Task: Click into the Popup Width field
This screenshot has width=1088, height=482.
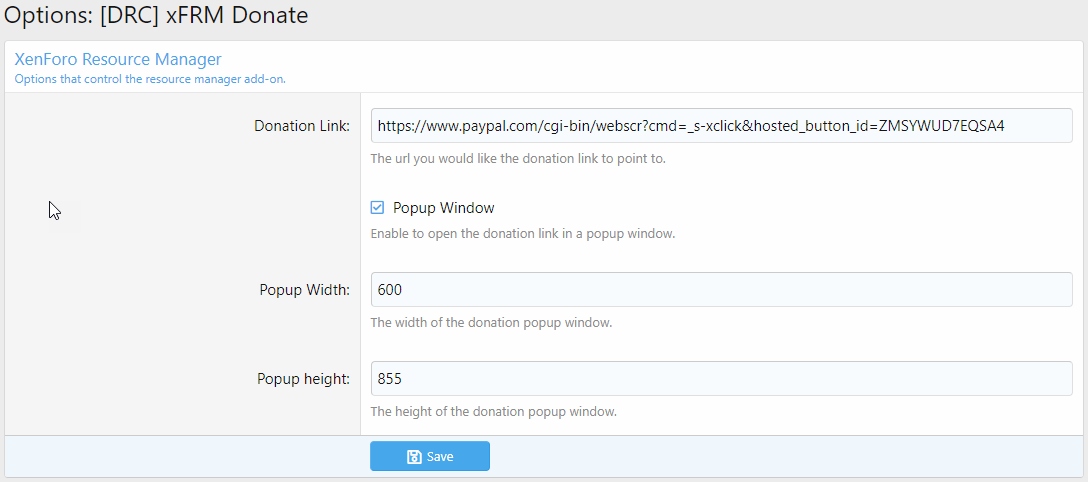Action: [720, 290]
